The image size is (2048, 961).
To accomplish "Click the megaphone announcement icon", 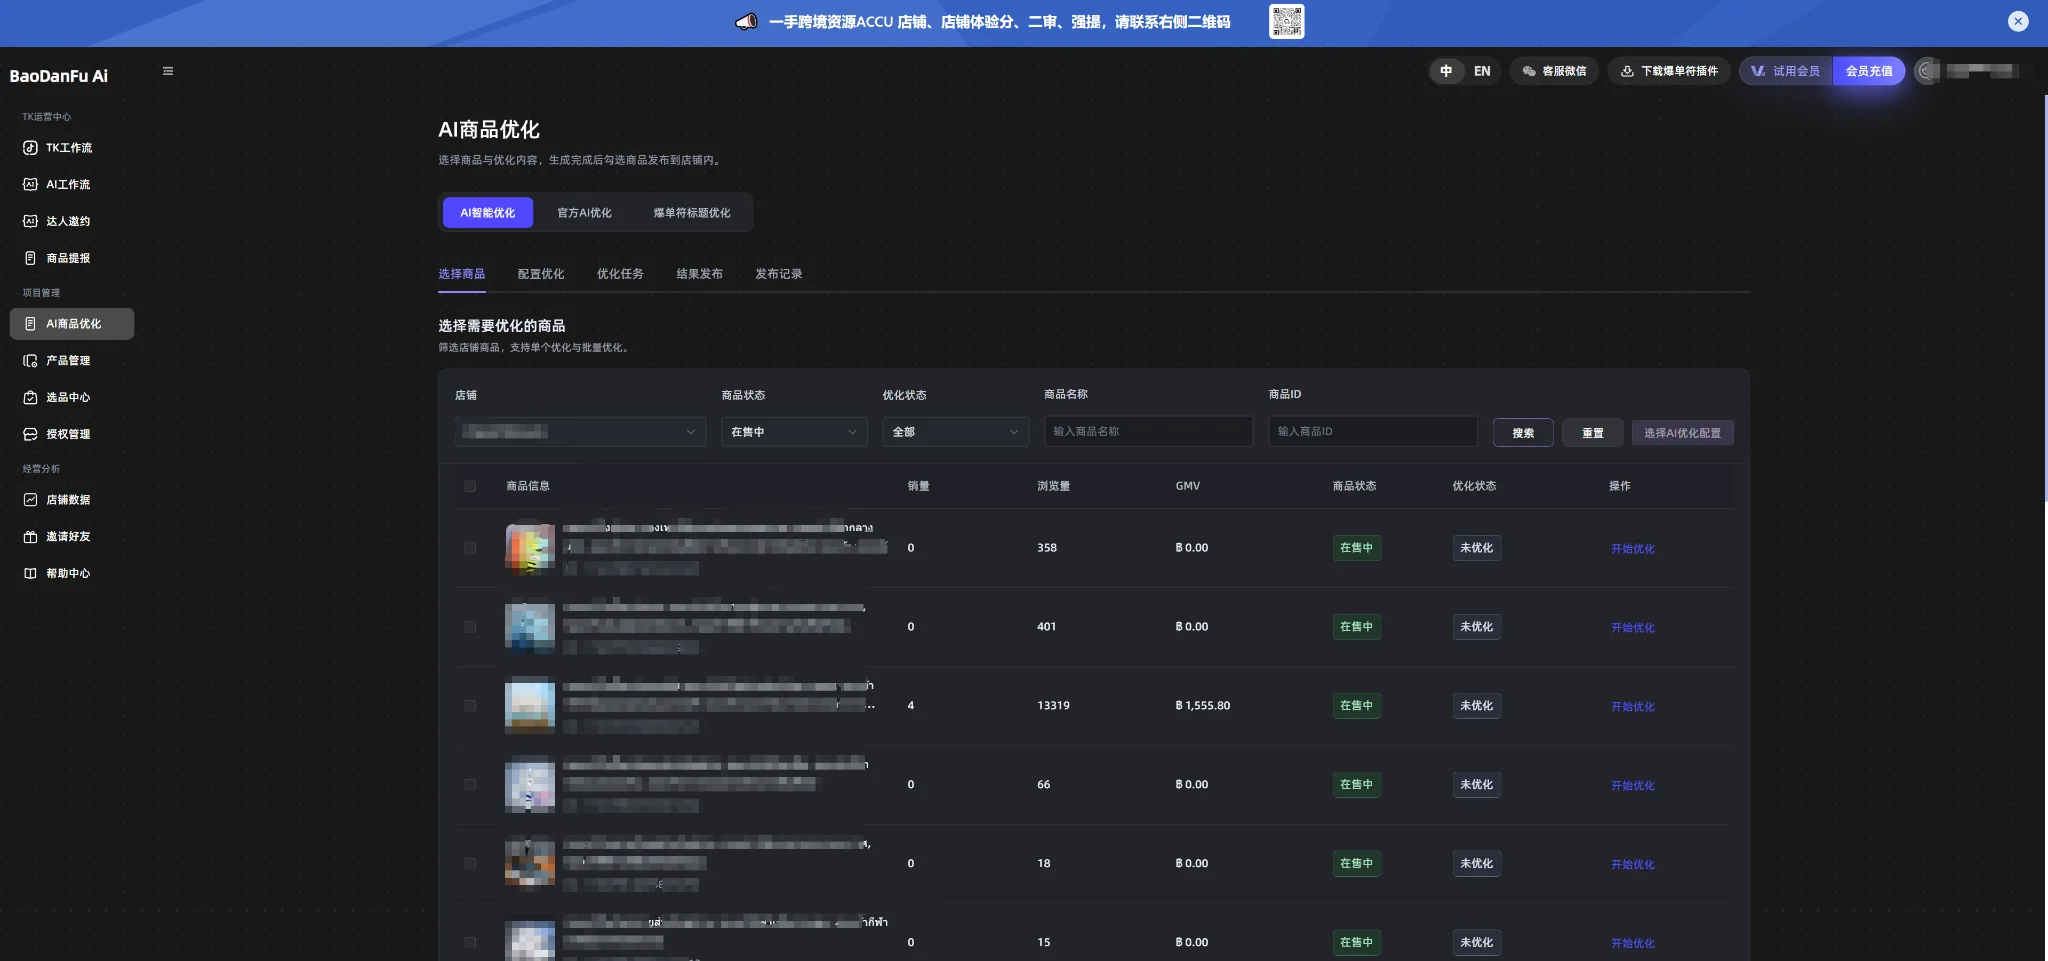I will [x=746, y=22].
